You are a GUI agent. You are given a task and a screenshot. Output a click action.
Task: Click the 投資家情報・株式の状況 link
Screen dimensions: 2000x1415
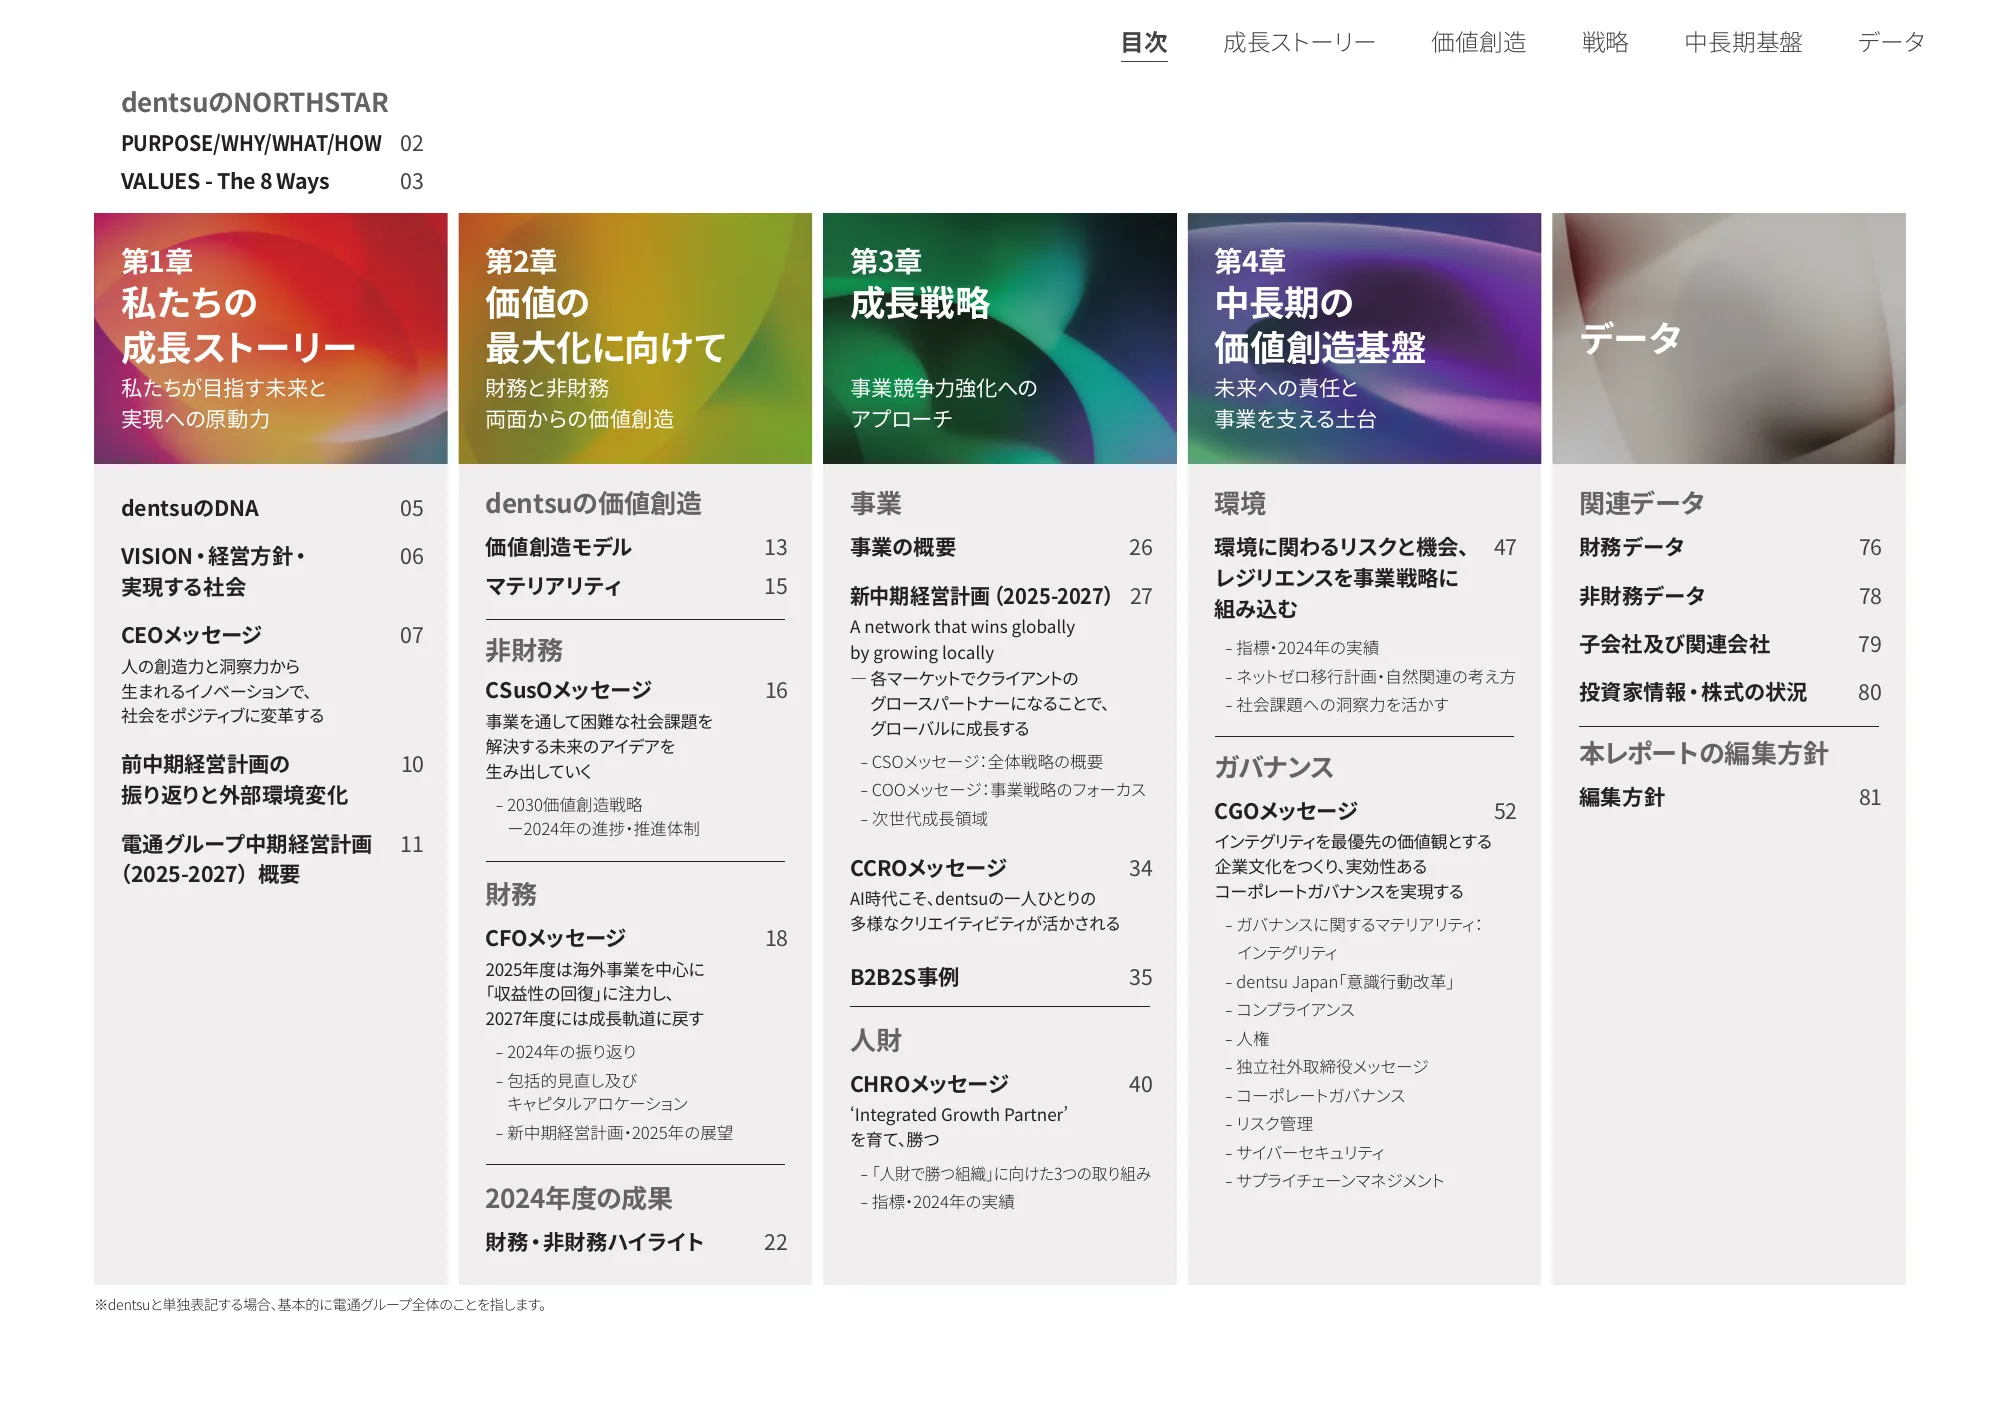[x=1692, y=692]
